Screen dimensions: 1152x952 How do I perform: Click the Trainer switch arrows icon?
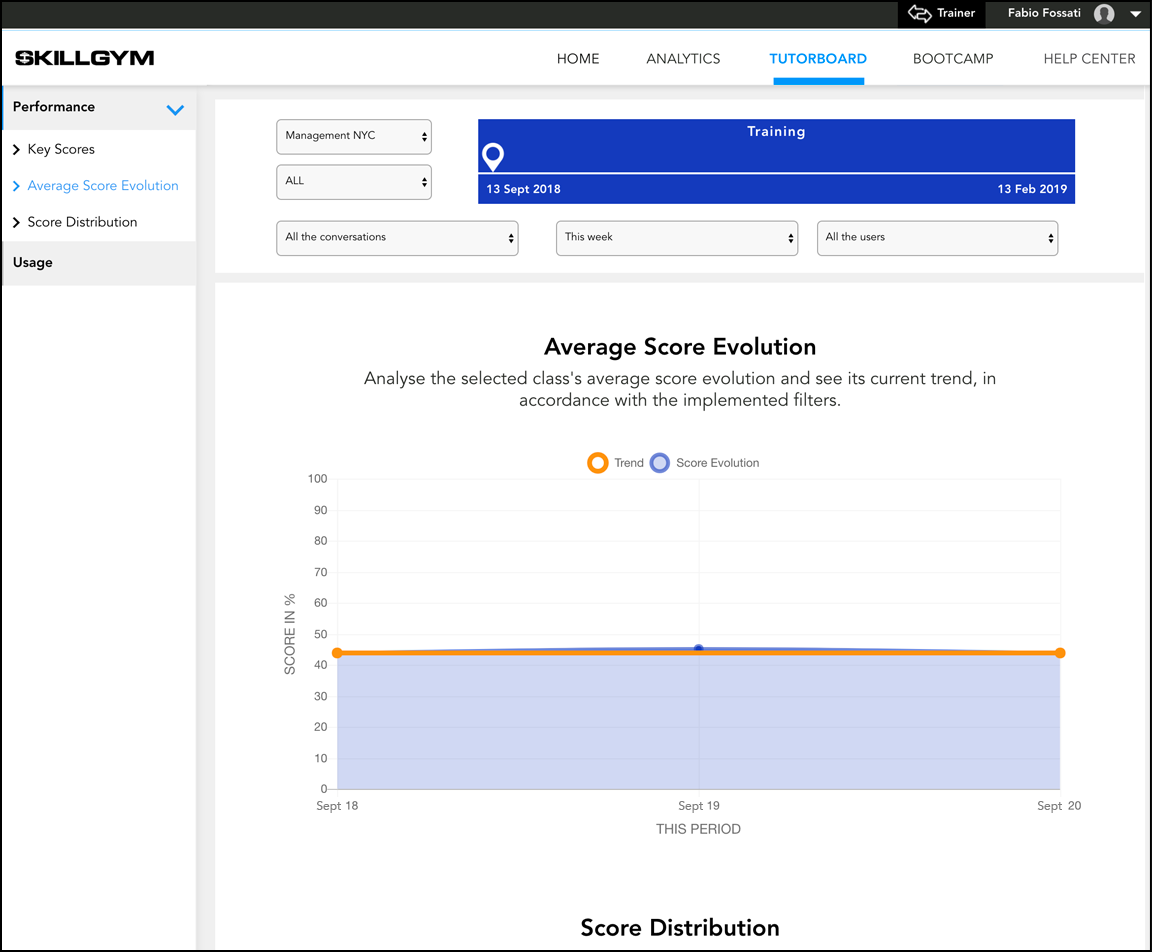click(919, 13)
